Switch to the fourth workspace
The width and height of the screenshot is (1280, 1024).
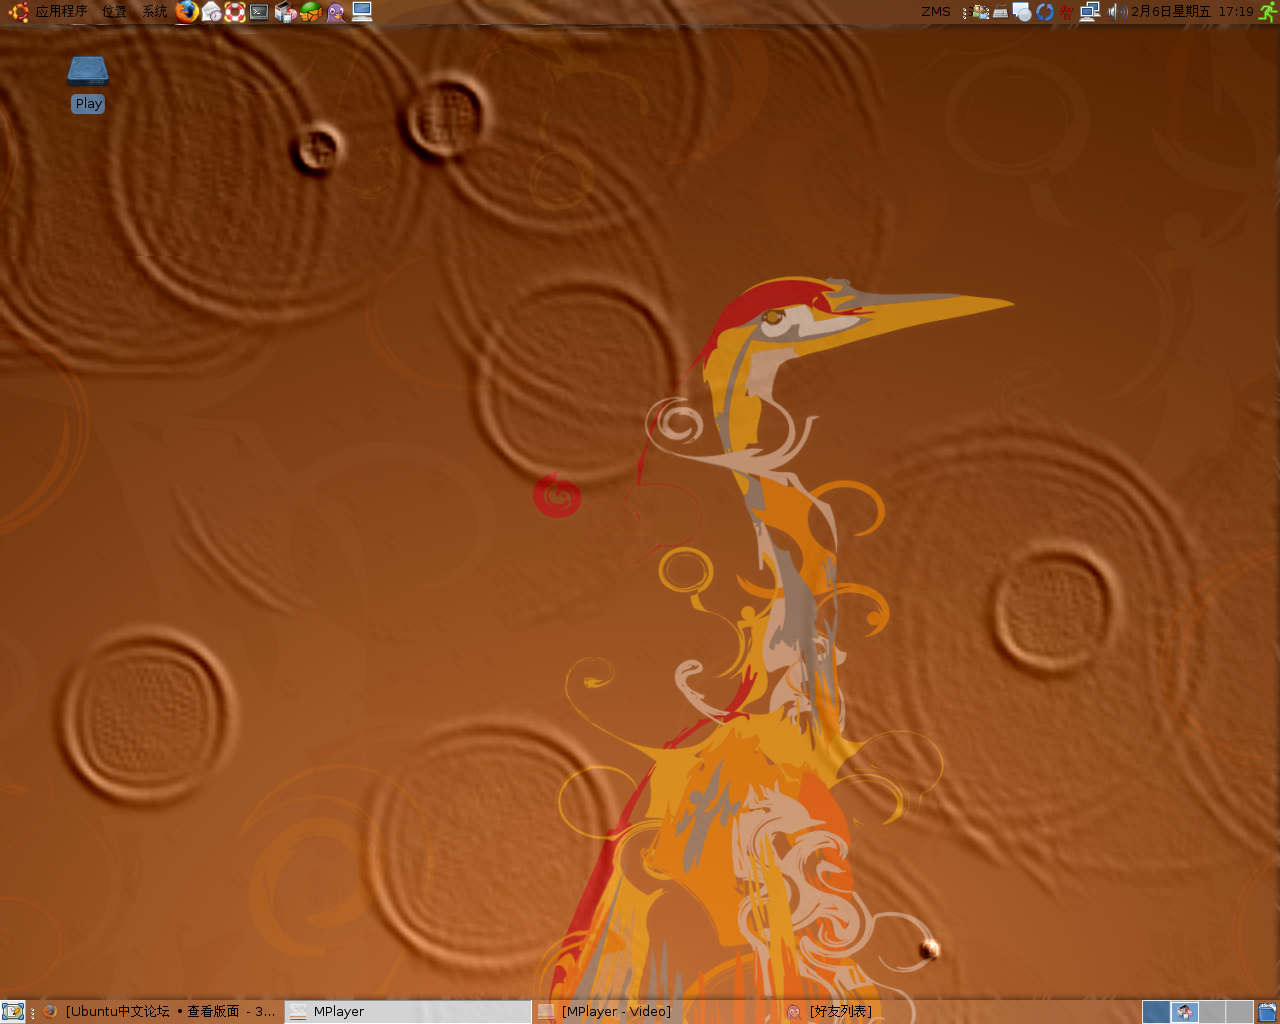coord(1240,1012)
